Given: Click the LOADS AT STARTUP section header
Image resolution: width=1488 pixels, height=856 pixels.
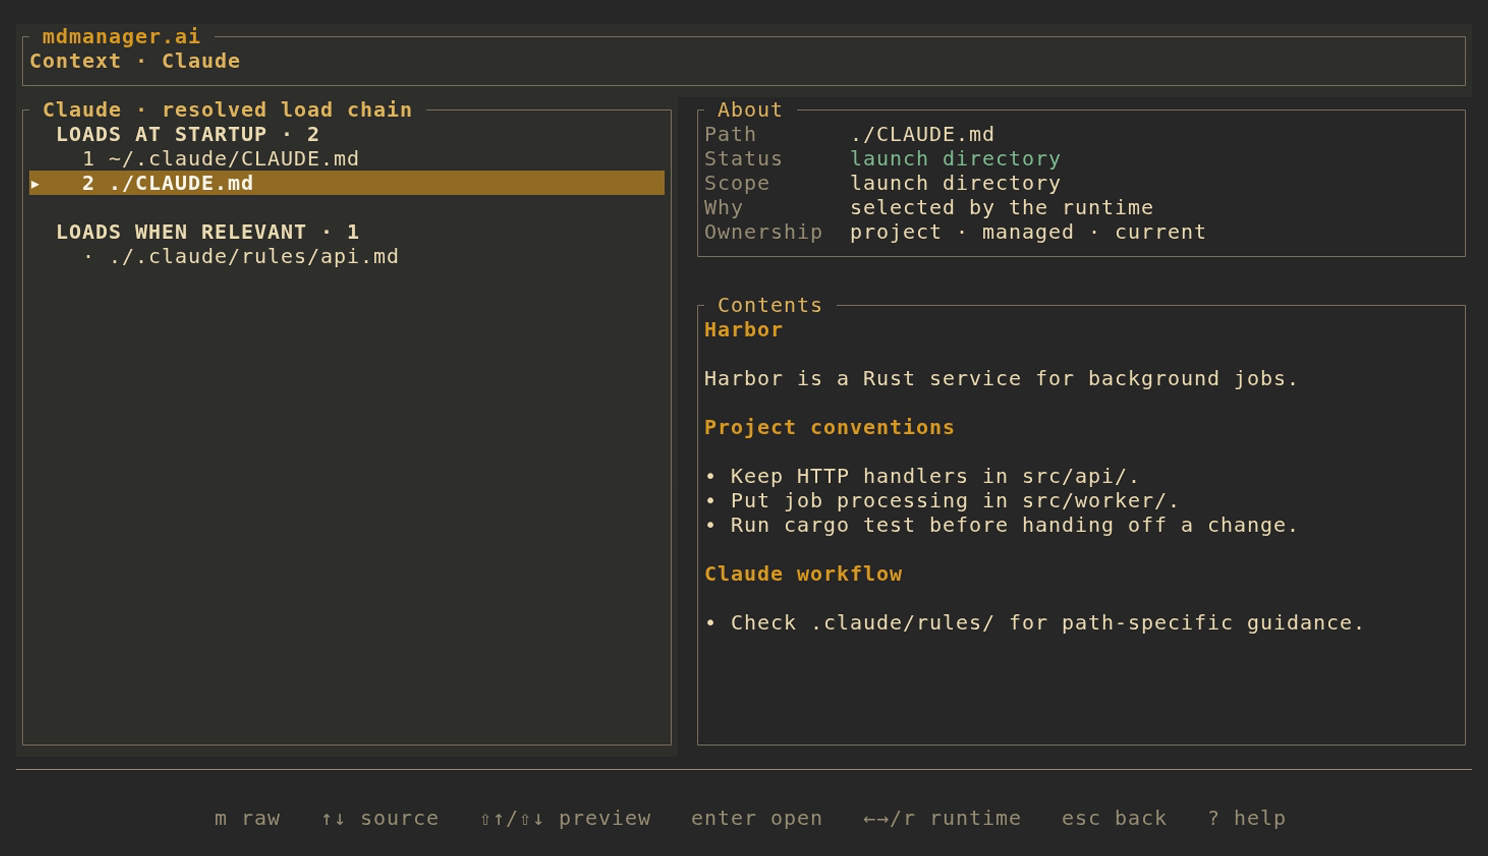Looking at the screenshot, I should (188, 135).
